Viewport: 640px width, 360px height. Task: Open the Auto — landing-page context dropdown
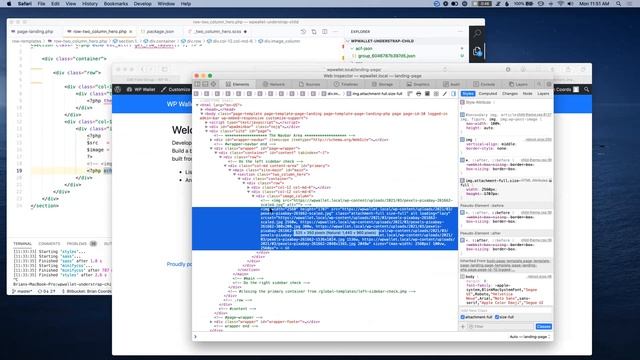point(530,337)
